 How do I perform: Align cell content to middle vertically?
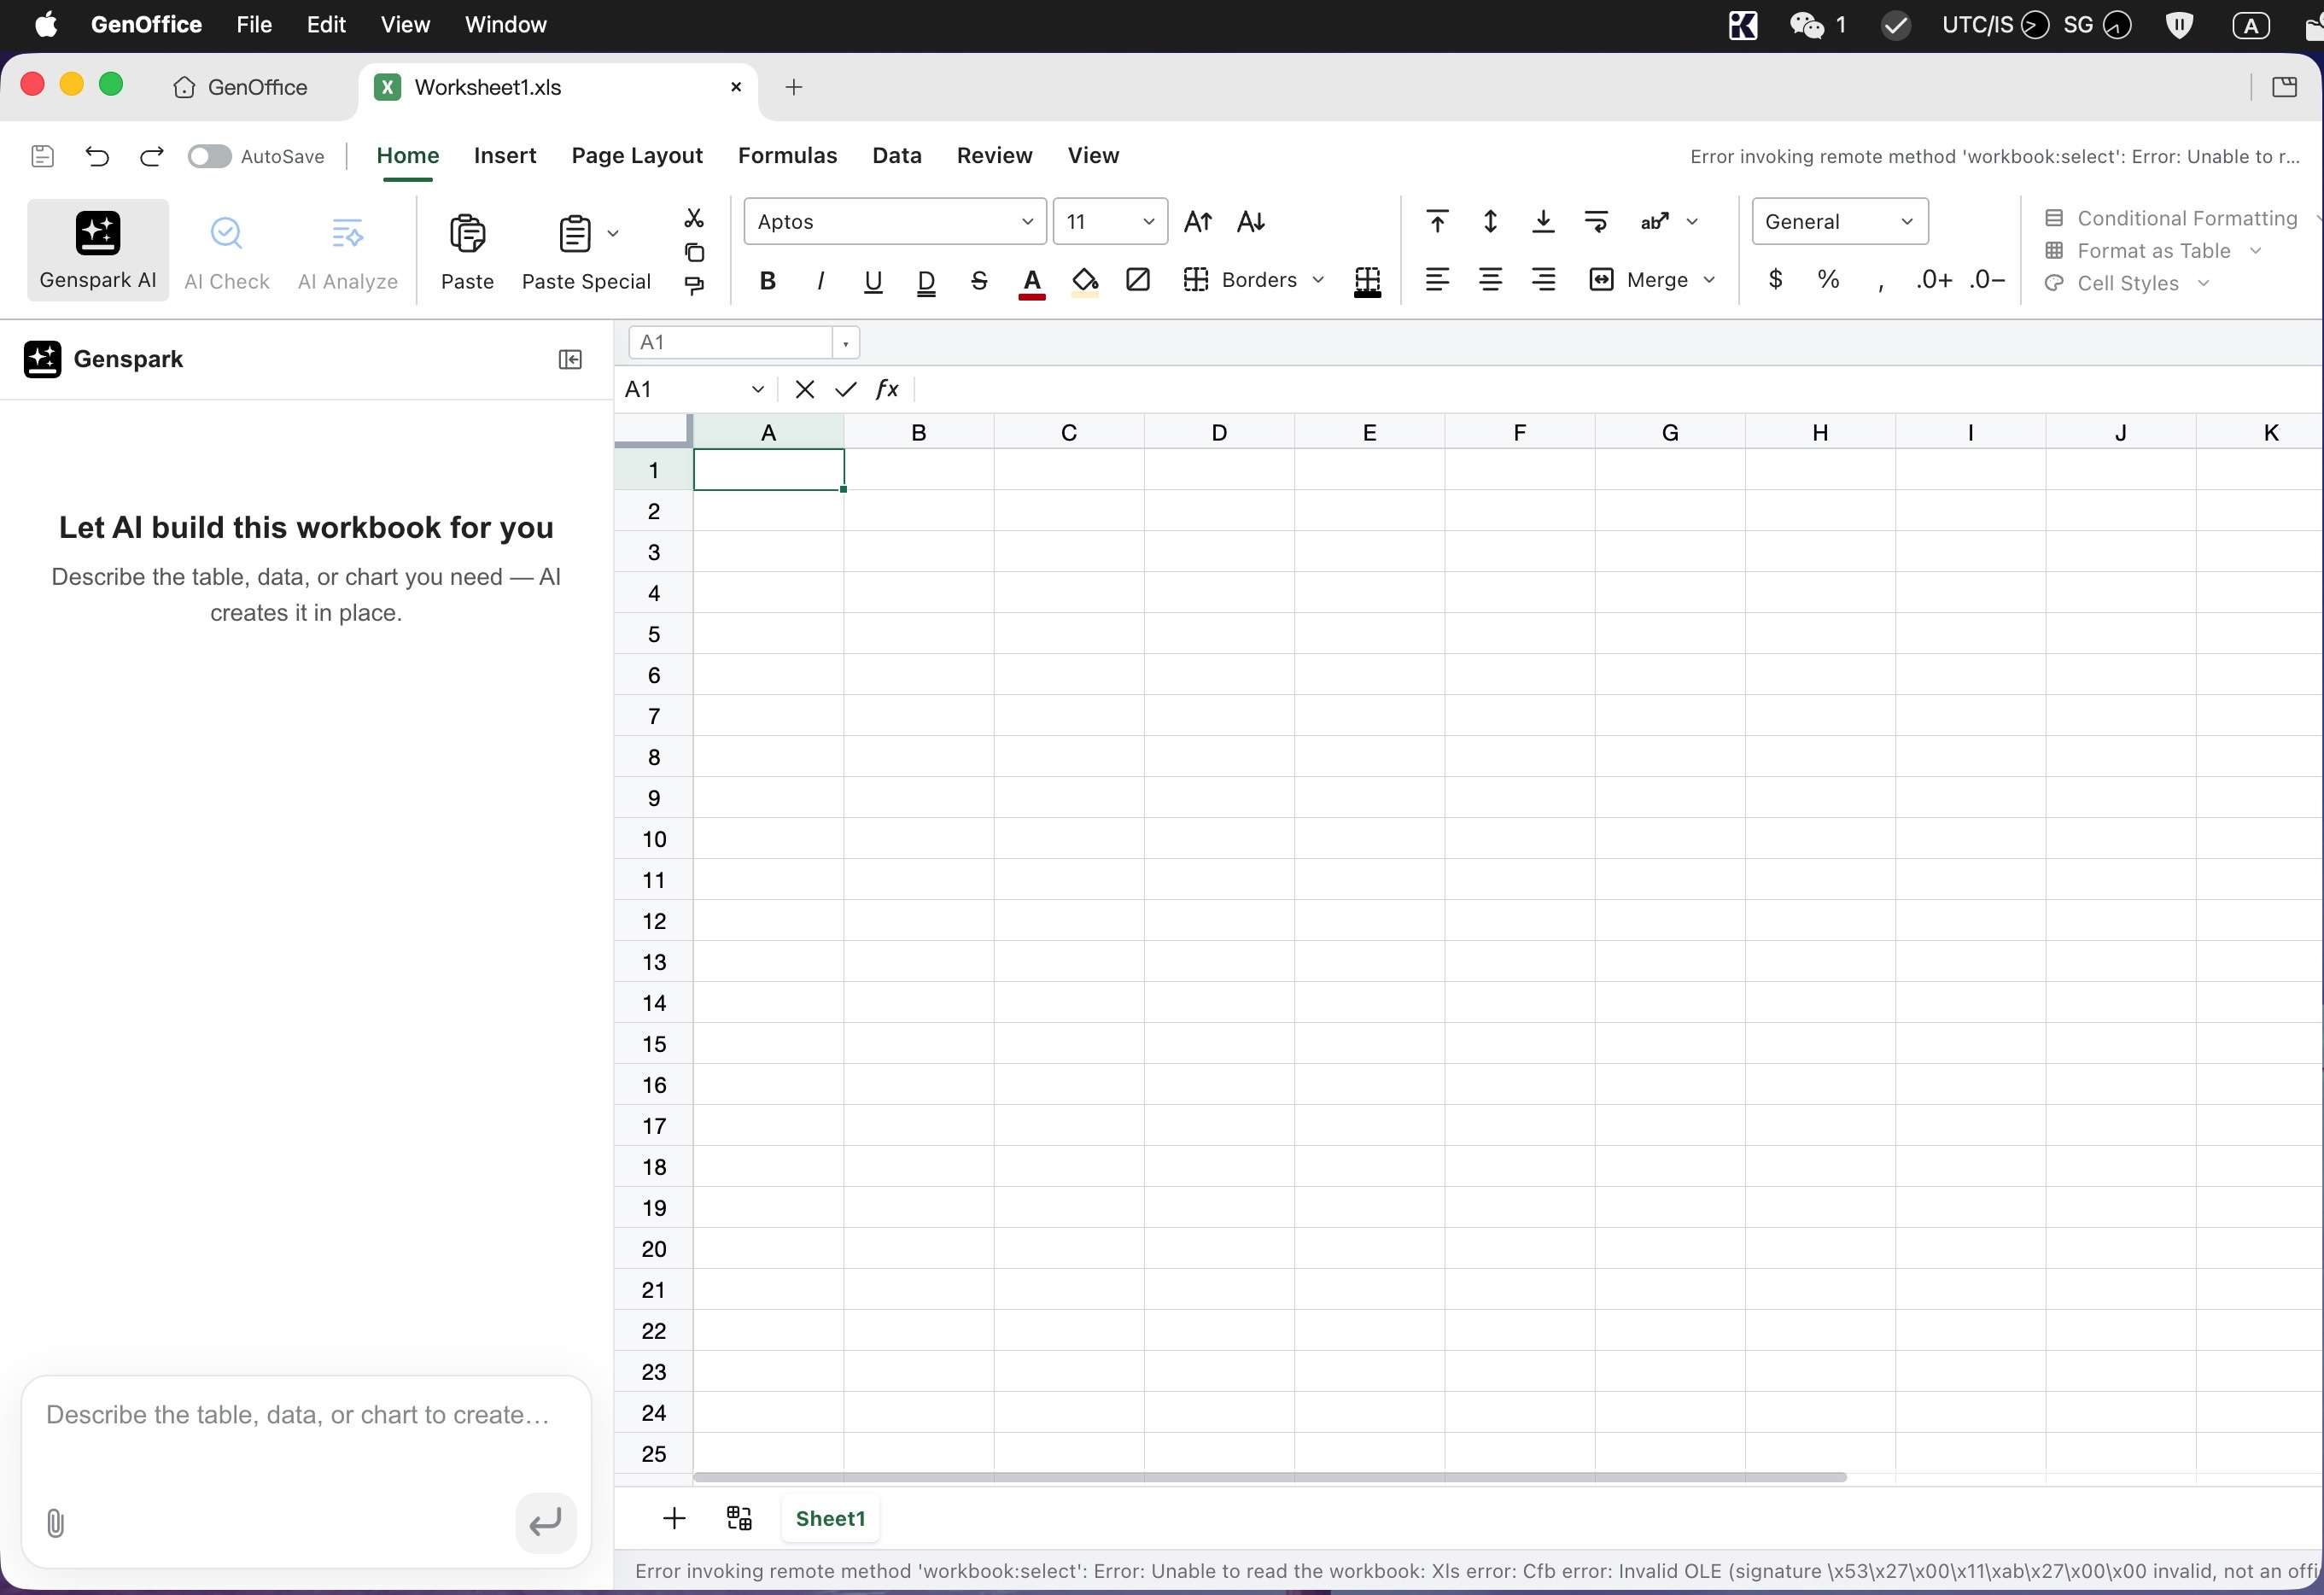1490,222
